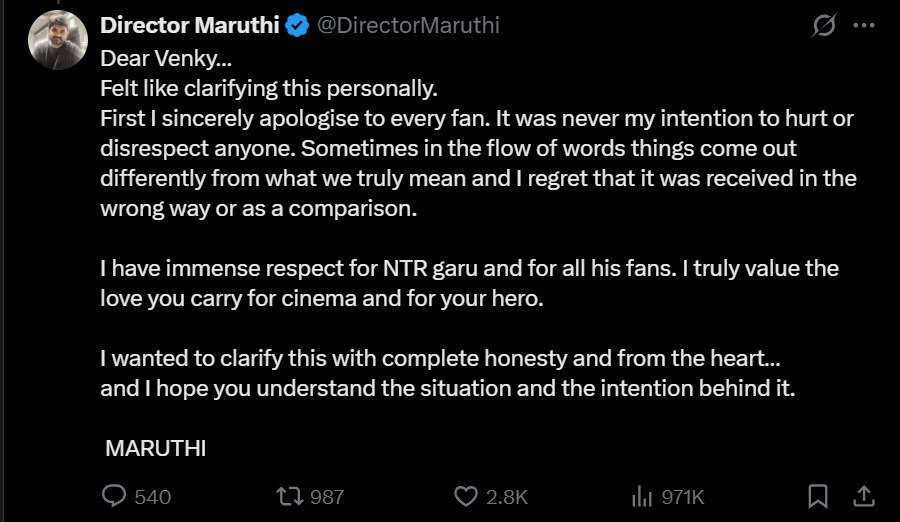
Task: Click the 540 replies count
Action: coord(152,497)
